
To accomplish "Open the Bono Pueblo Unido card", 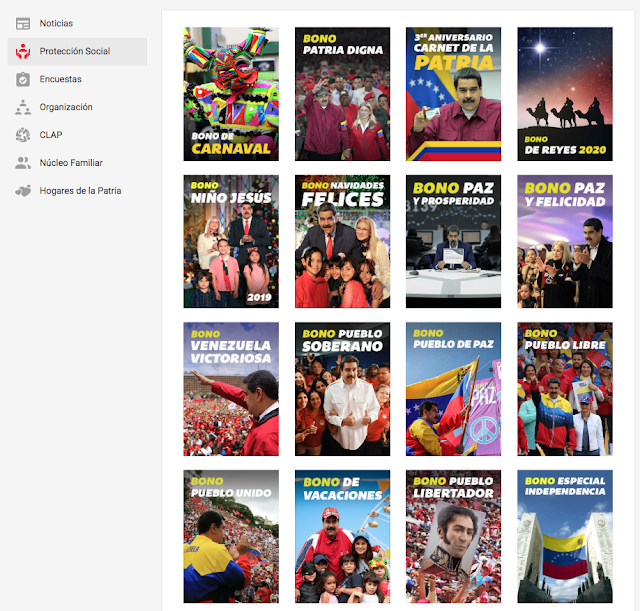I will [x=231, y=536].
